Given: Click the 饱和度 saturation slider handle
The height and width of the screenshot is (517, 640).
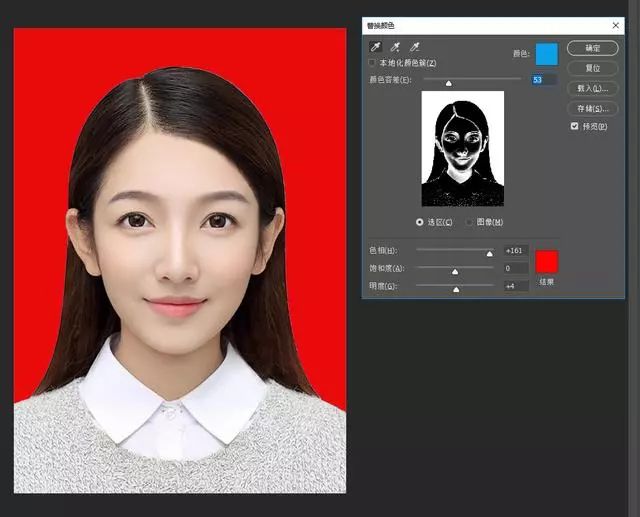Looking at the screenshot, I should (x=455, y=271).
